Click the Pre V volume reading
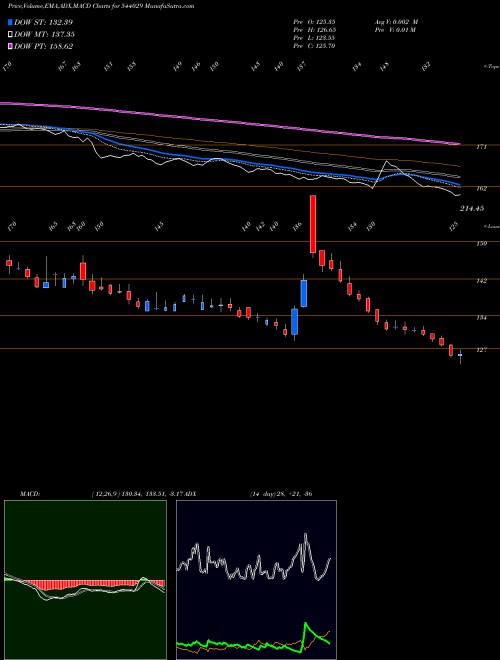This screenshot has height=660, width=500. (x=395, y=30)
